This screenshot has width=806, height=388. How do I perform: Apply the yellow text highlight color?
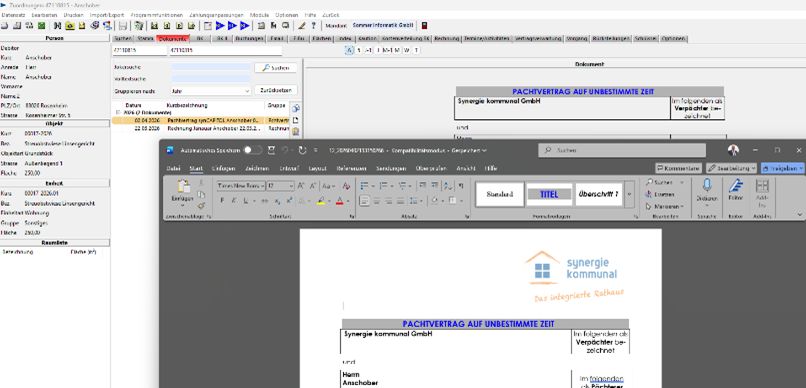tap(321, 201)
